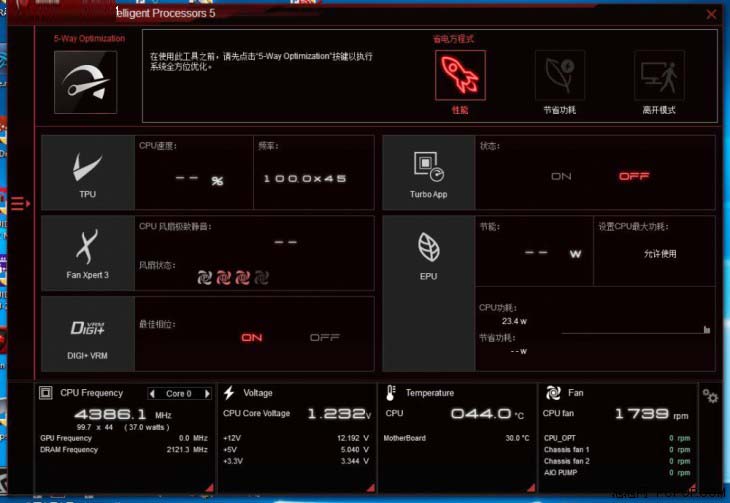Click the CPU fan extreme quiet readout
730x503 pixels.
tap(285, 242)
